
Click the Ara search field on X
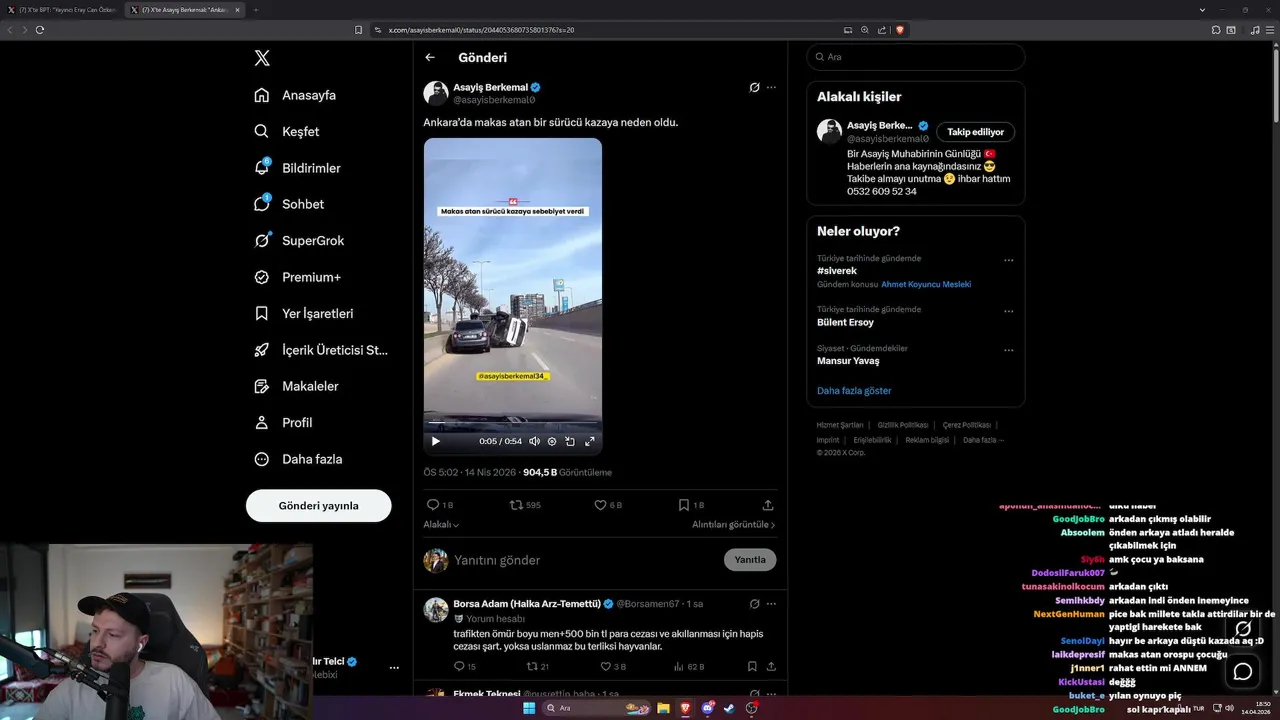(915, 57)
